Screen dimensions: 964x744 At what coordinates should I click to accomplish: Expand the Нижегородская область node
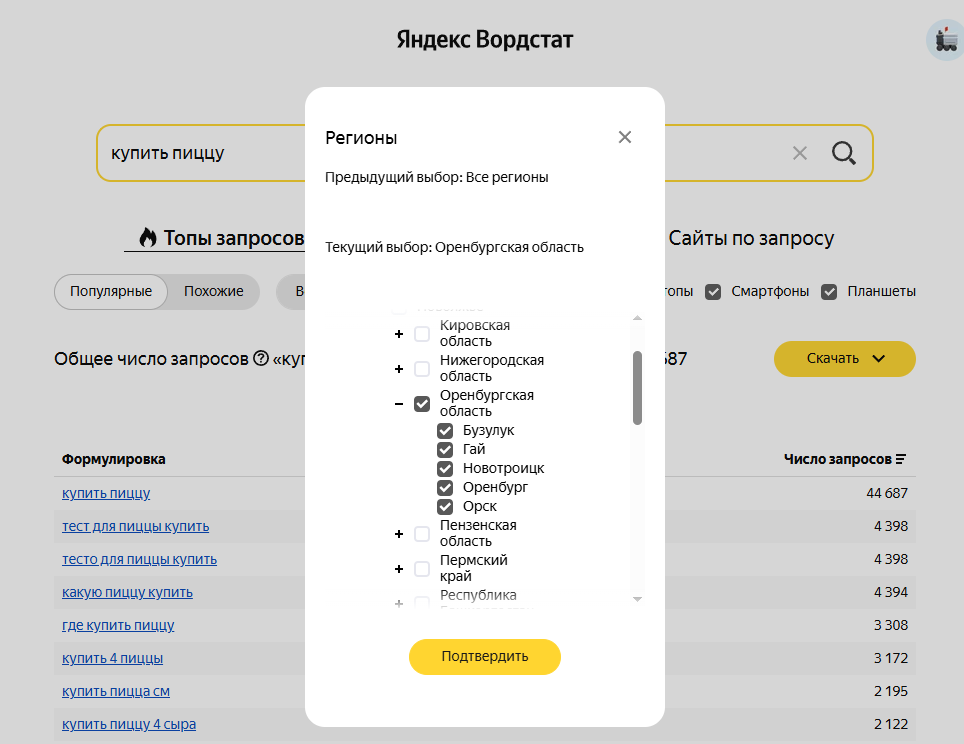coord(399,369)
